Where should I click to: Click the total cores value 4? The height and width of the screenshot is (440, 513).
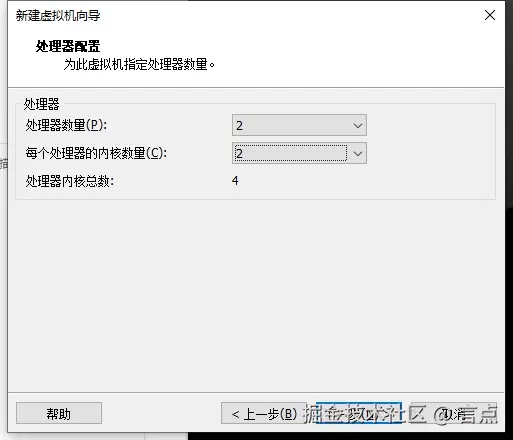[235, 181]
